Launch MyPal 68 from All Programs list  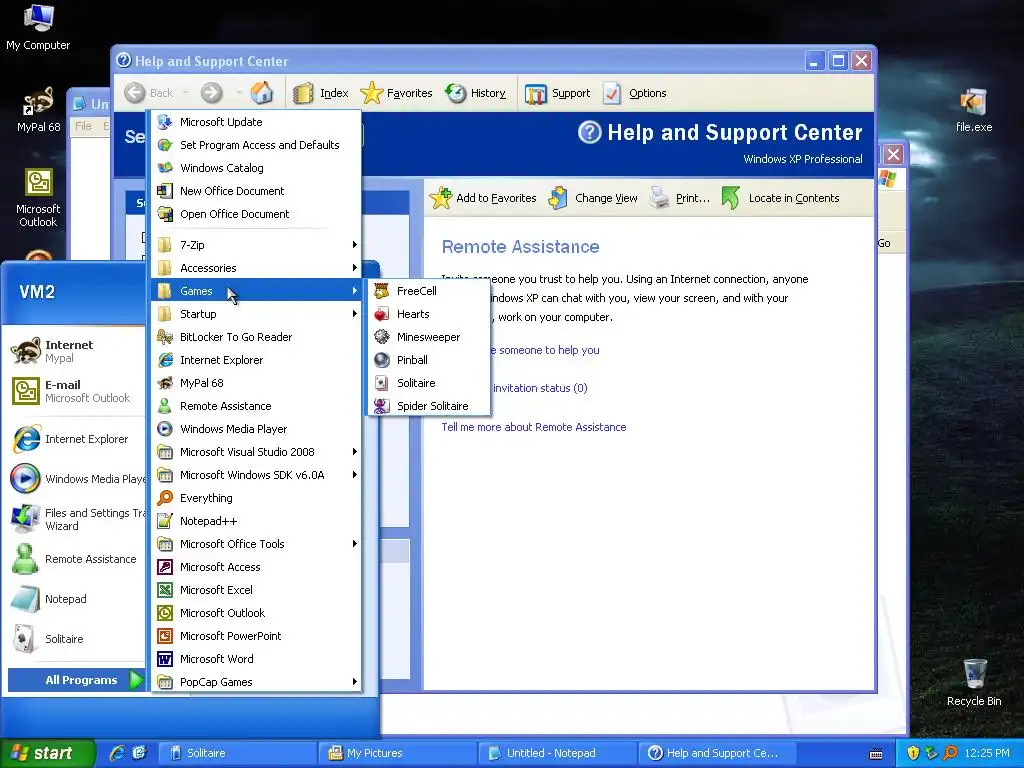pos(257,383)
